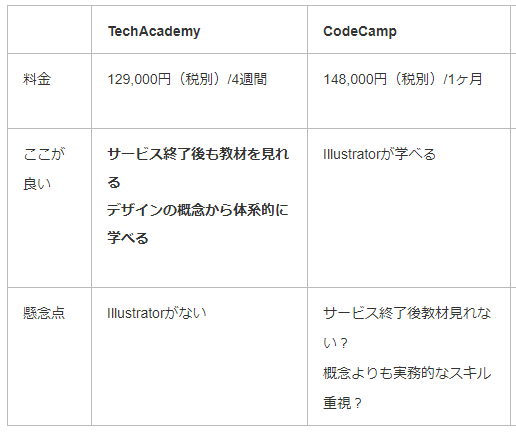Click bold text サービス終了後も教材を見れる
Screen dimensions: 516x432
pos(198,168)
